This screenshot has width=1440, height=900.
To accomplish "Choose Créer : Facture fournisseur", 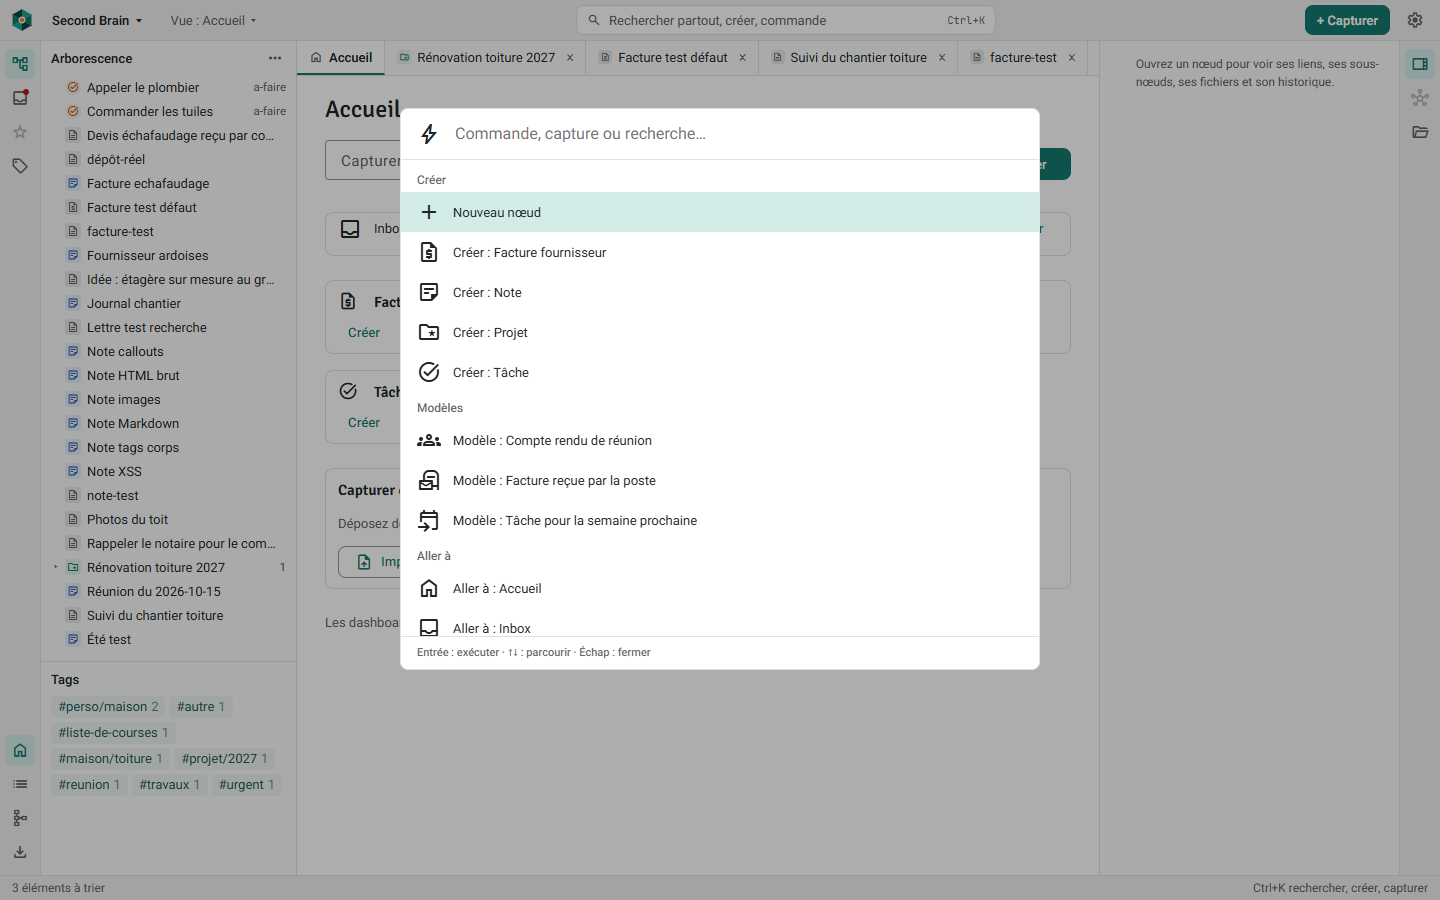I will pos(720,252).
